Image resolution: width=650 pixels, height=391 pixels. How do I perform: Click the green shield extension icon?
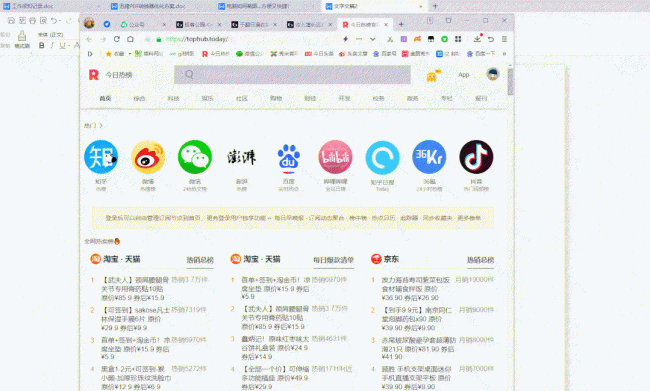(444, 39)
